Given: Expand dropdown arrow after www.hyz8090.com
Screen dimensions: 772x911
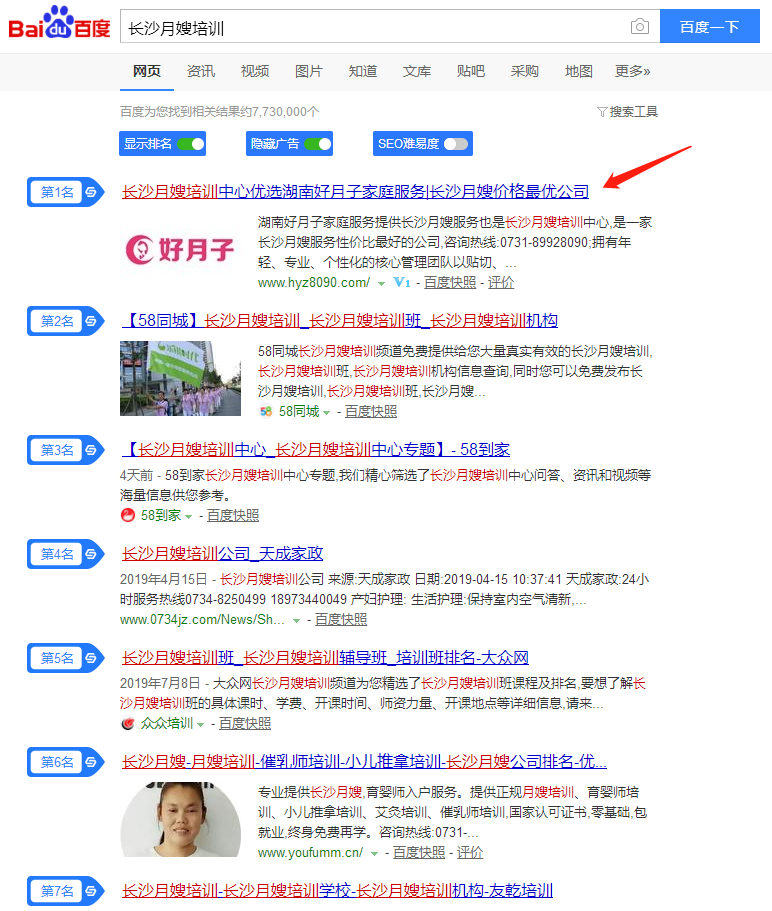Looking at the screenshot, I should [x=381, y=284].
